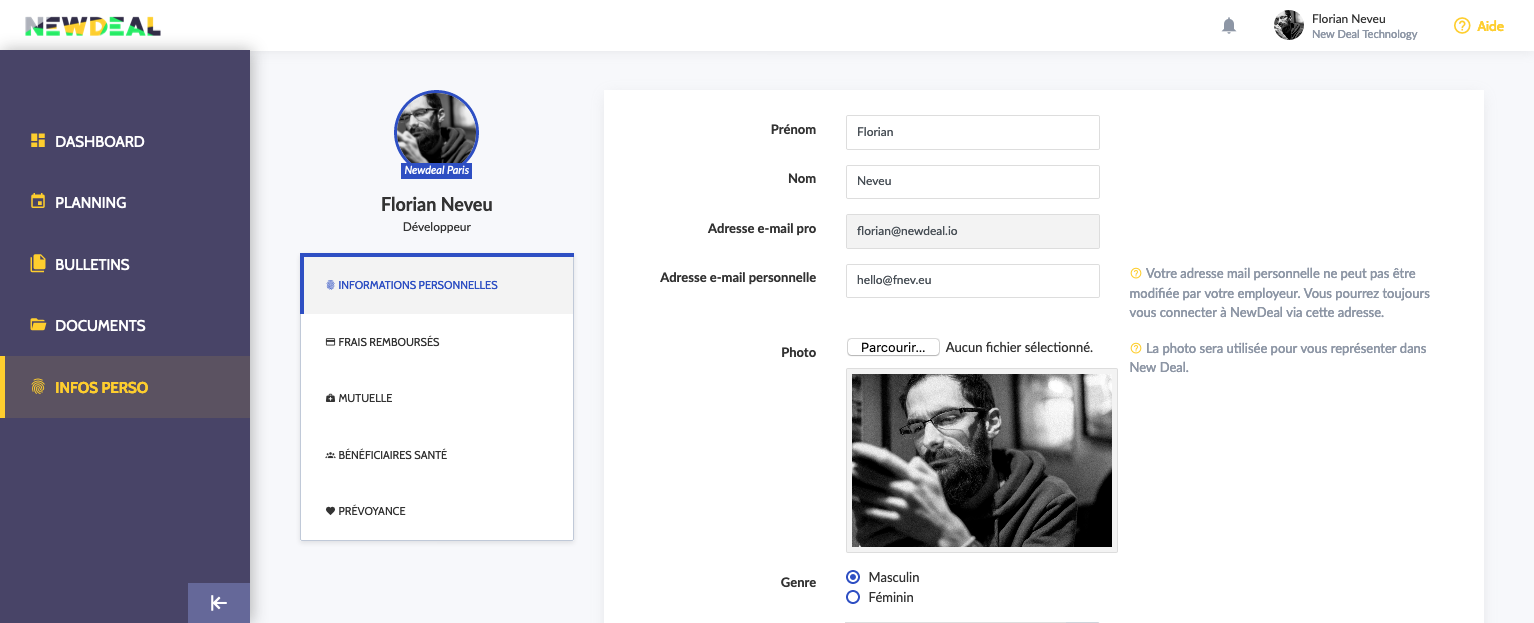Select the Masculin radio button
1534x623 pixels.
pos(853,577)
